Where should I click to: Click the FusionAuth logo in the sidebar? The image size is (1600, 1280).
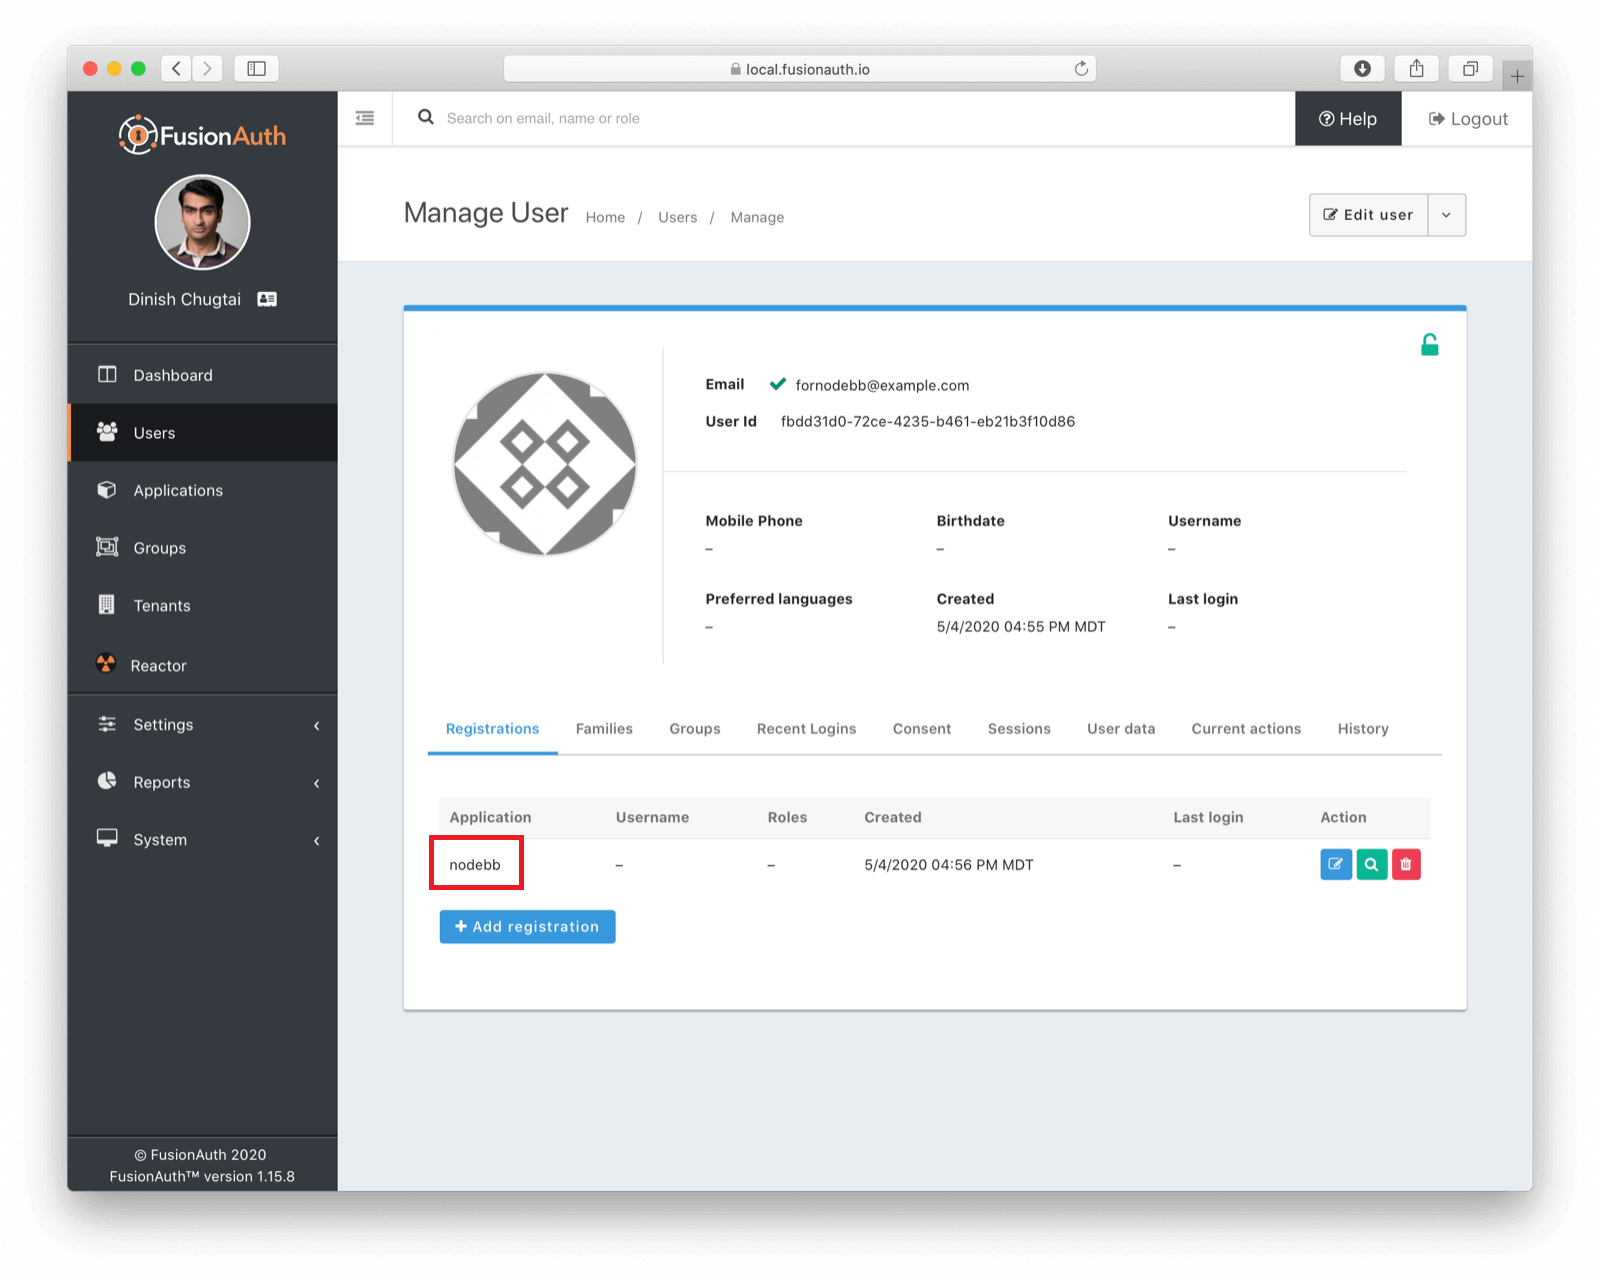(x=202, y=135)
